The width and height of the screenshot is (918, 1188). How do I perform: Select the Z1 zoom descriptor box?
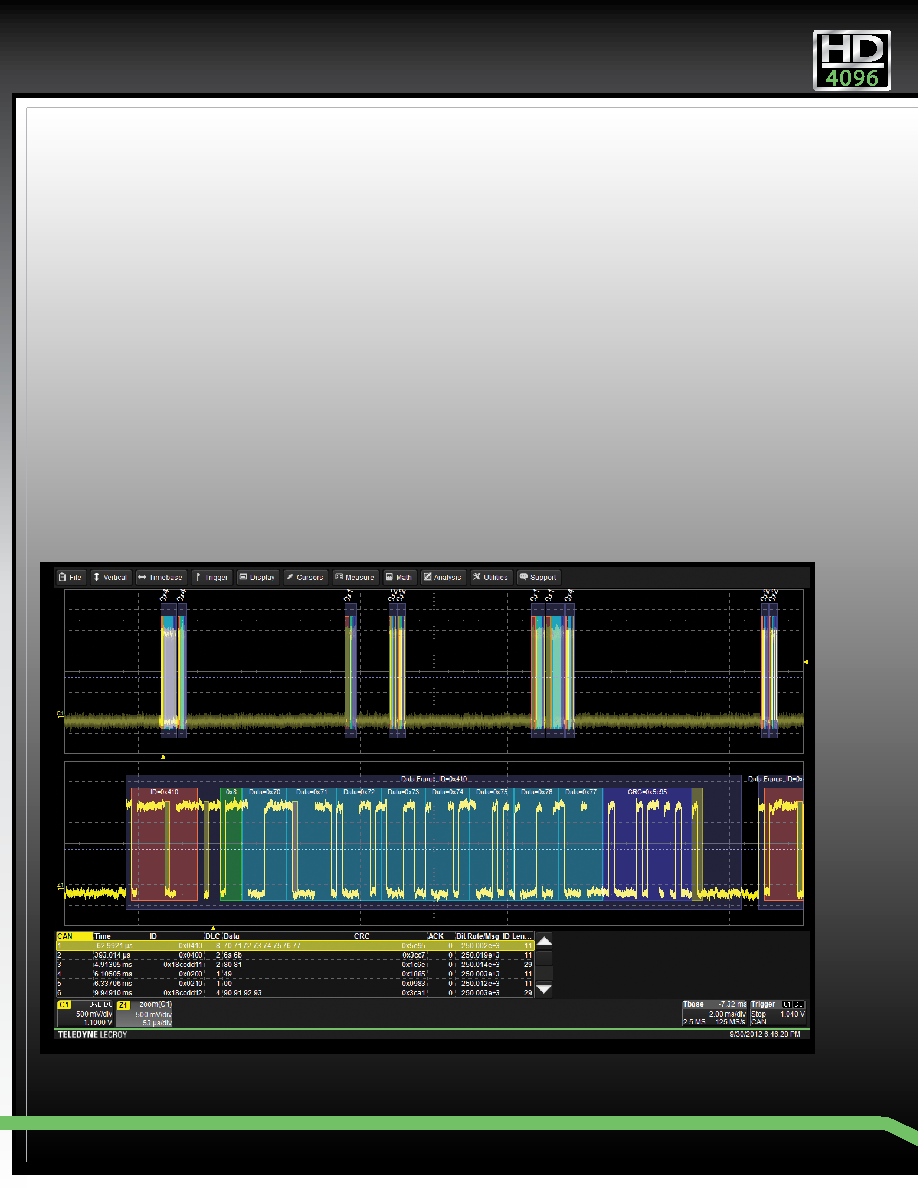click(x=145, y=1014)
